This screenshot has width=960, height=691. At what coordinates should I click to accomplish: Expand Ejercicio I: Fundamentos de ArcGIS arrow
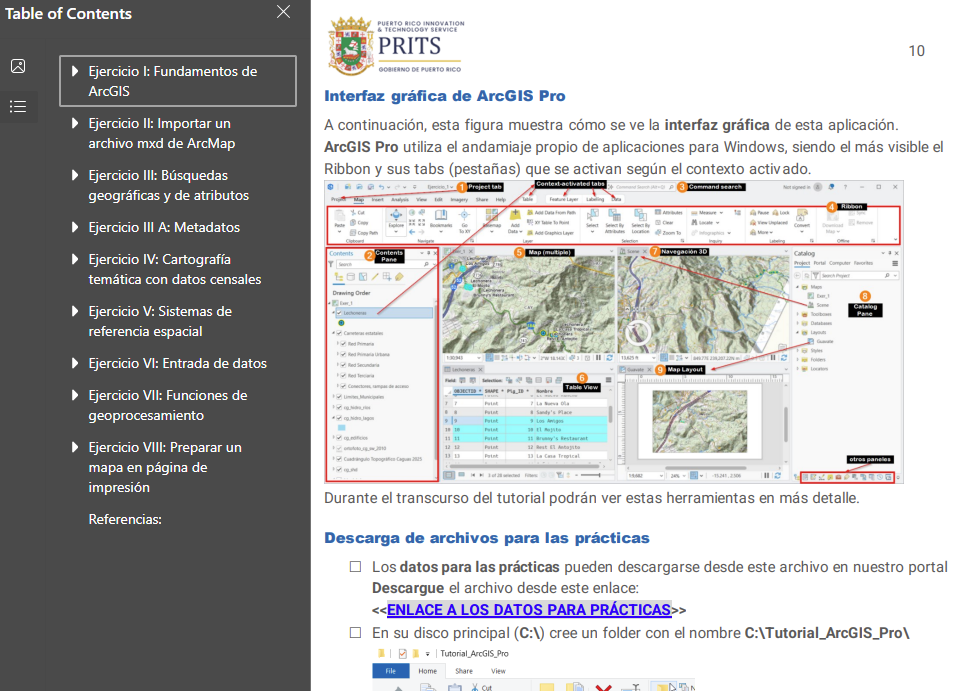point(74,71)
